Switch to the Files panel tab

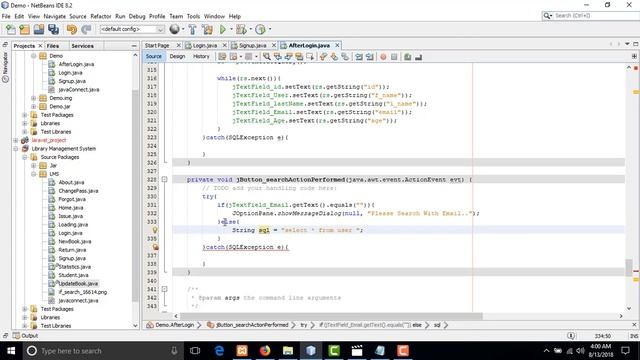[53, 46]
